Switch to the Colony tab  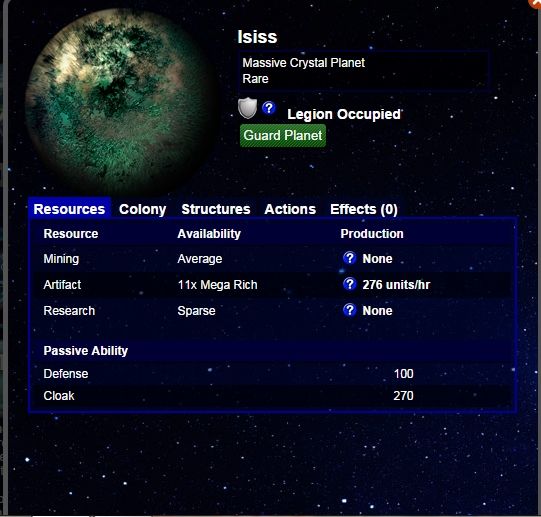pyautogui.click(x=142, y=209)
